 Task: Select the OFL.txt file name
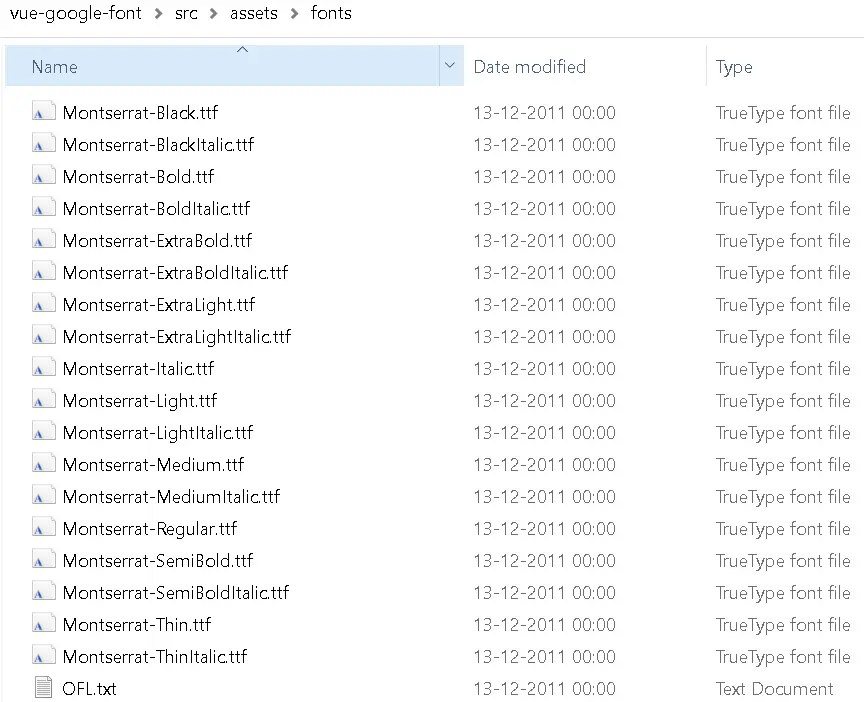pyautogui.click(x=89, y=688)
